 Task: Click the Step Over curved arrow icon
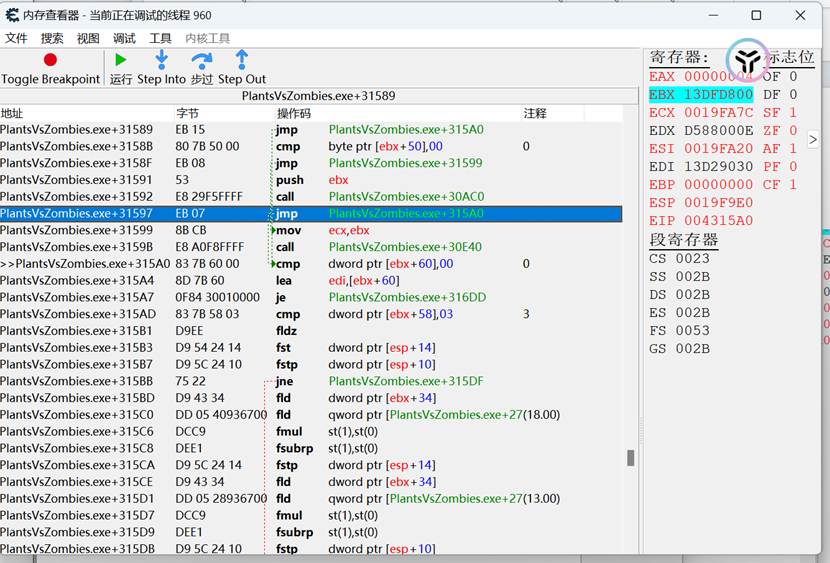click(202, 61)
